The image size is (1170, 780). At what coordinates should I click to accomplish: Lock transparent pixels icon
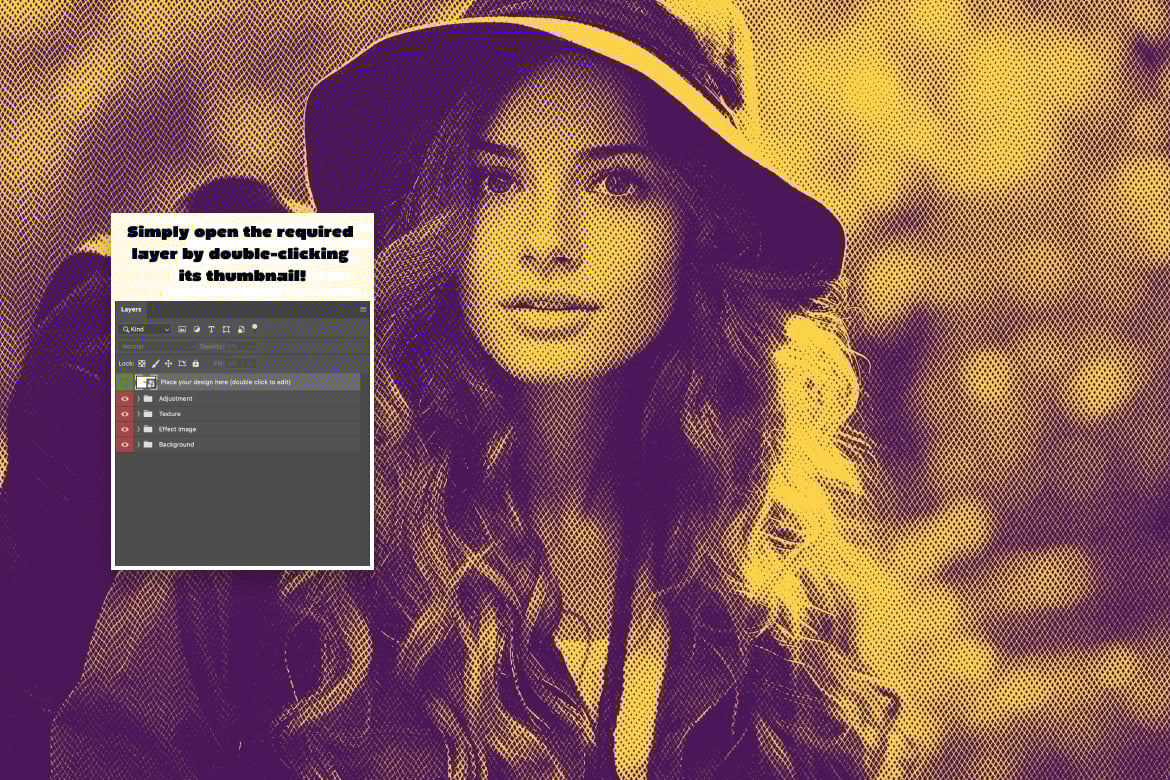coord(142,364)
